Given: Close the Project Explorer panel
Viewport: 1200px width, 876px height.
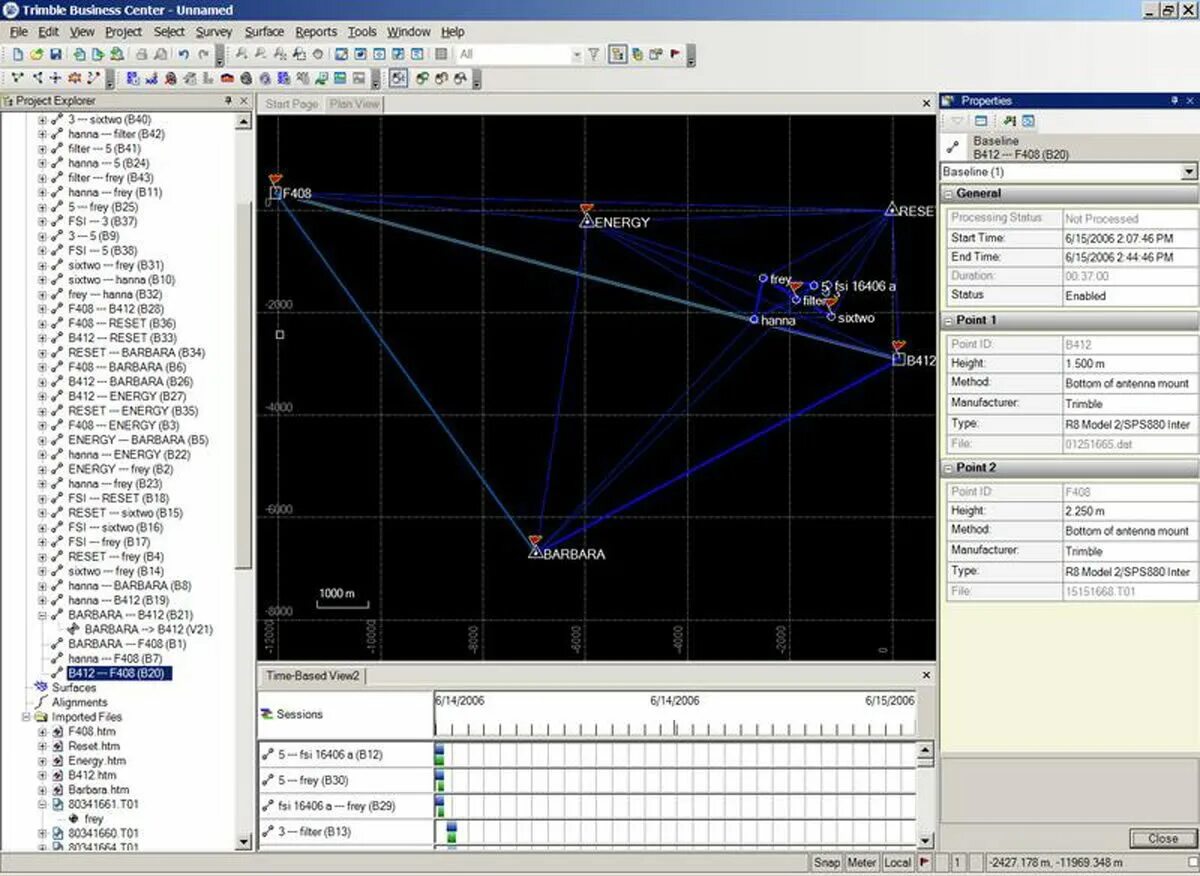Looking at the screenshot, I should [244, 101].
